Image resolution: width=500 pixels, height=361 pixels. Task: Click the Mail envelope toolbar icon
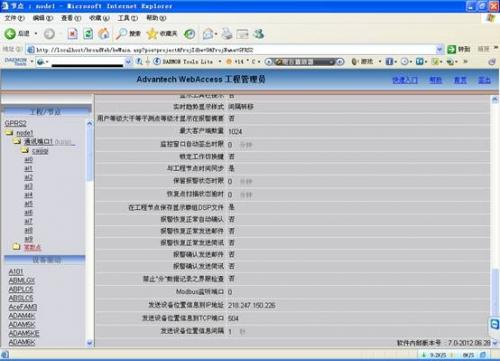208,34
